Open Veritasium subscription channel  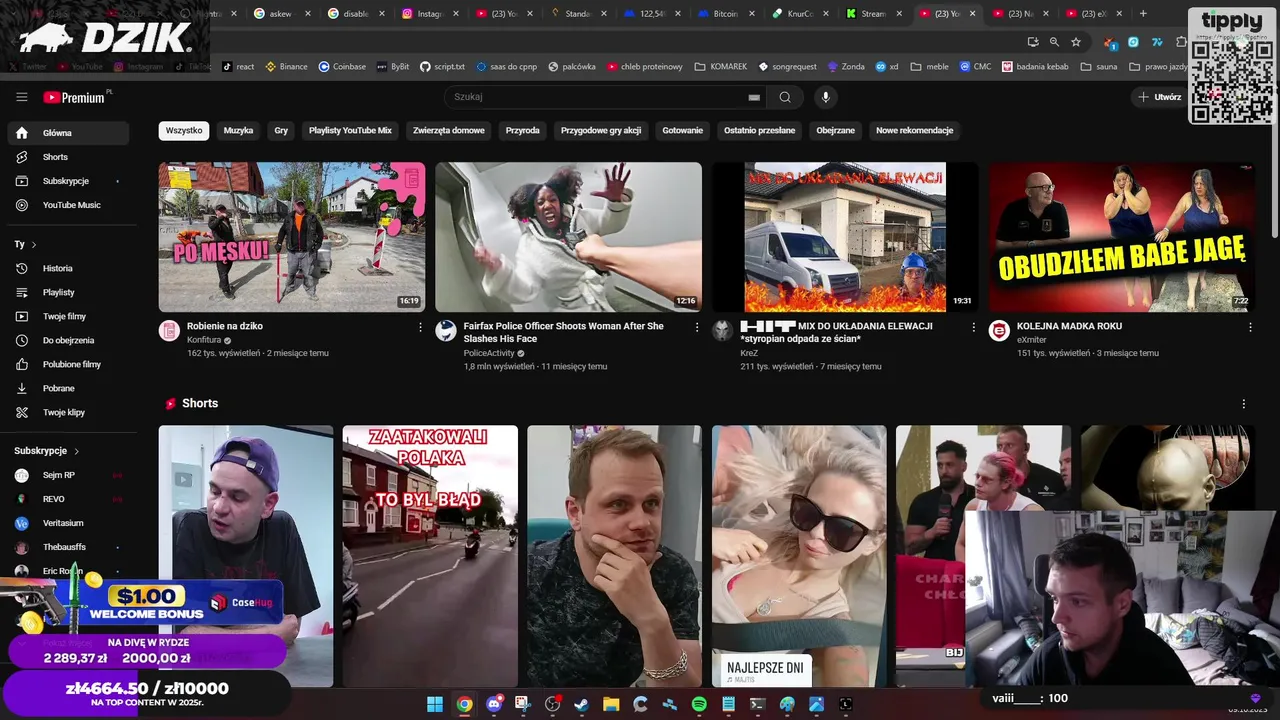click(68, 523)
